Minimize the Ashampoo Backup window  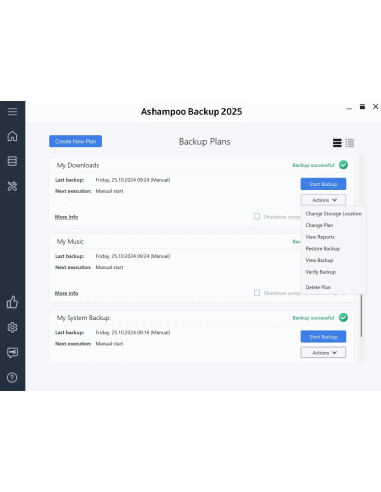[349, 108]
